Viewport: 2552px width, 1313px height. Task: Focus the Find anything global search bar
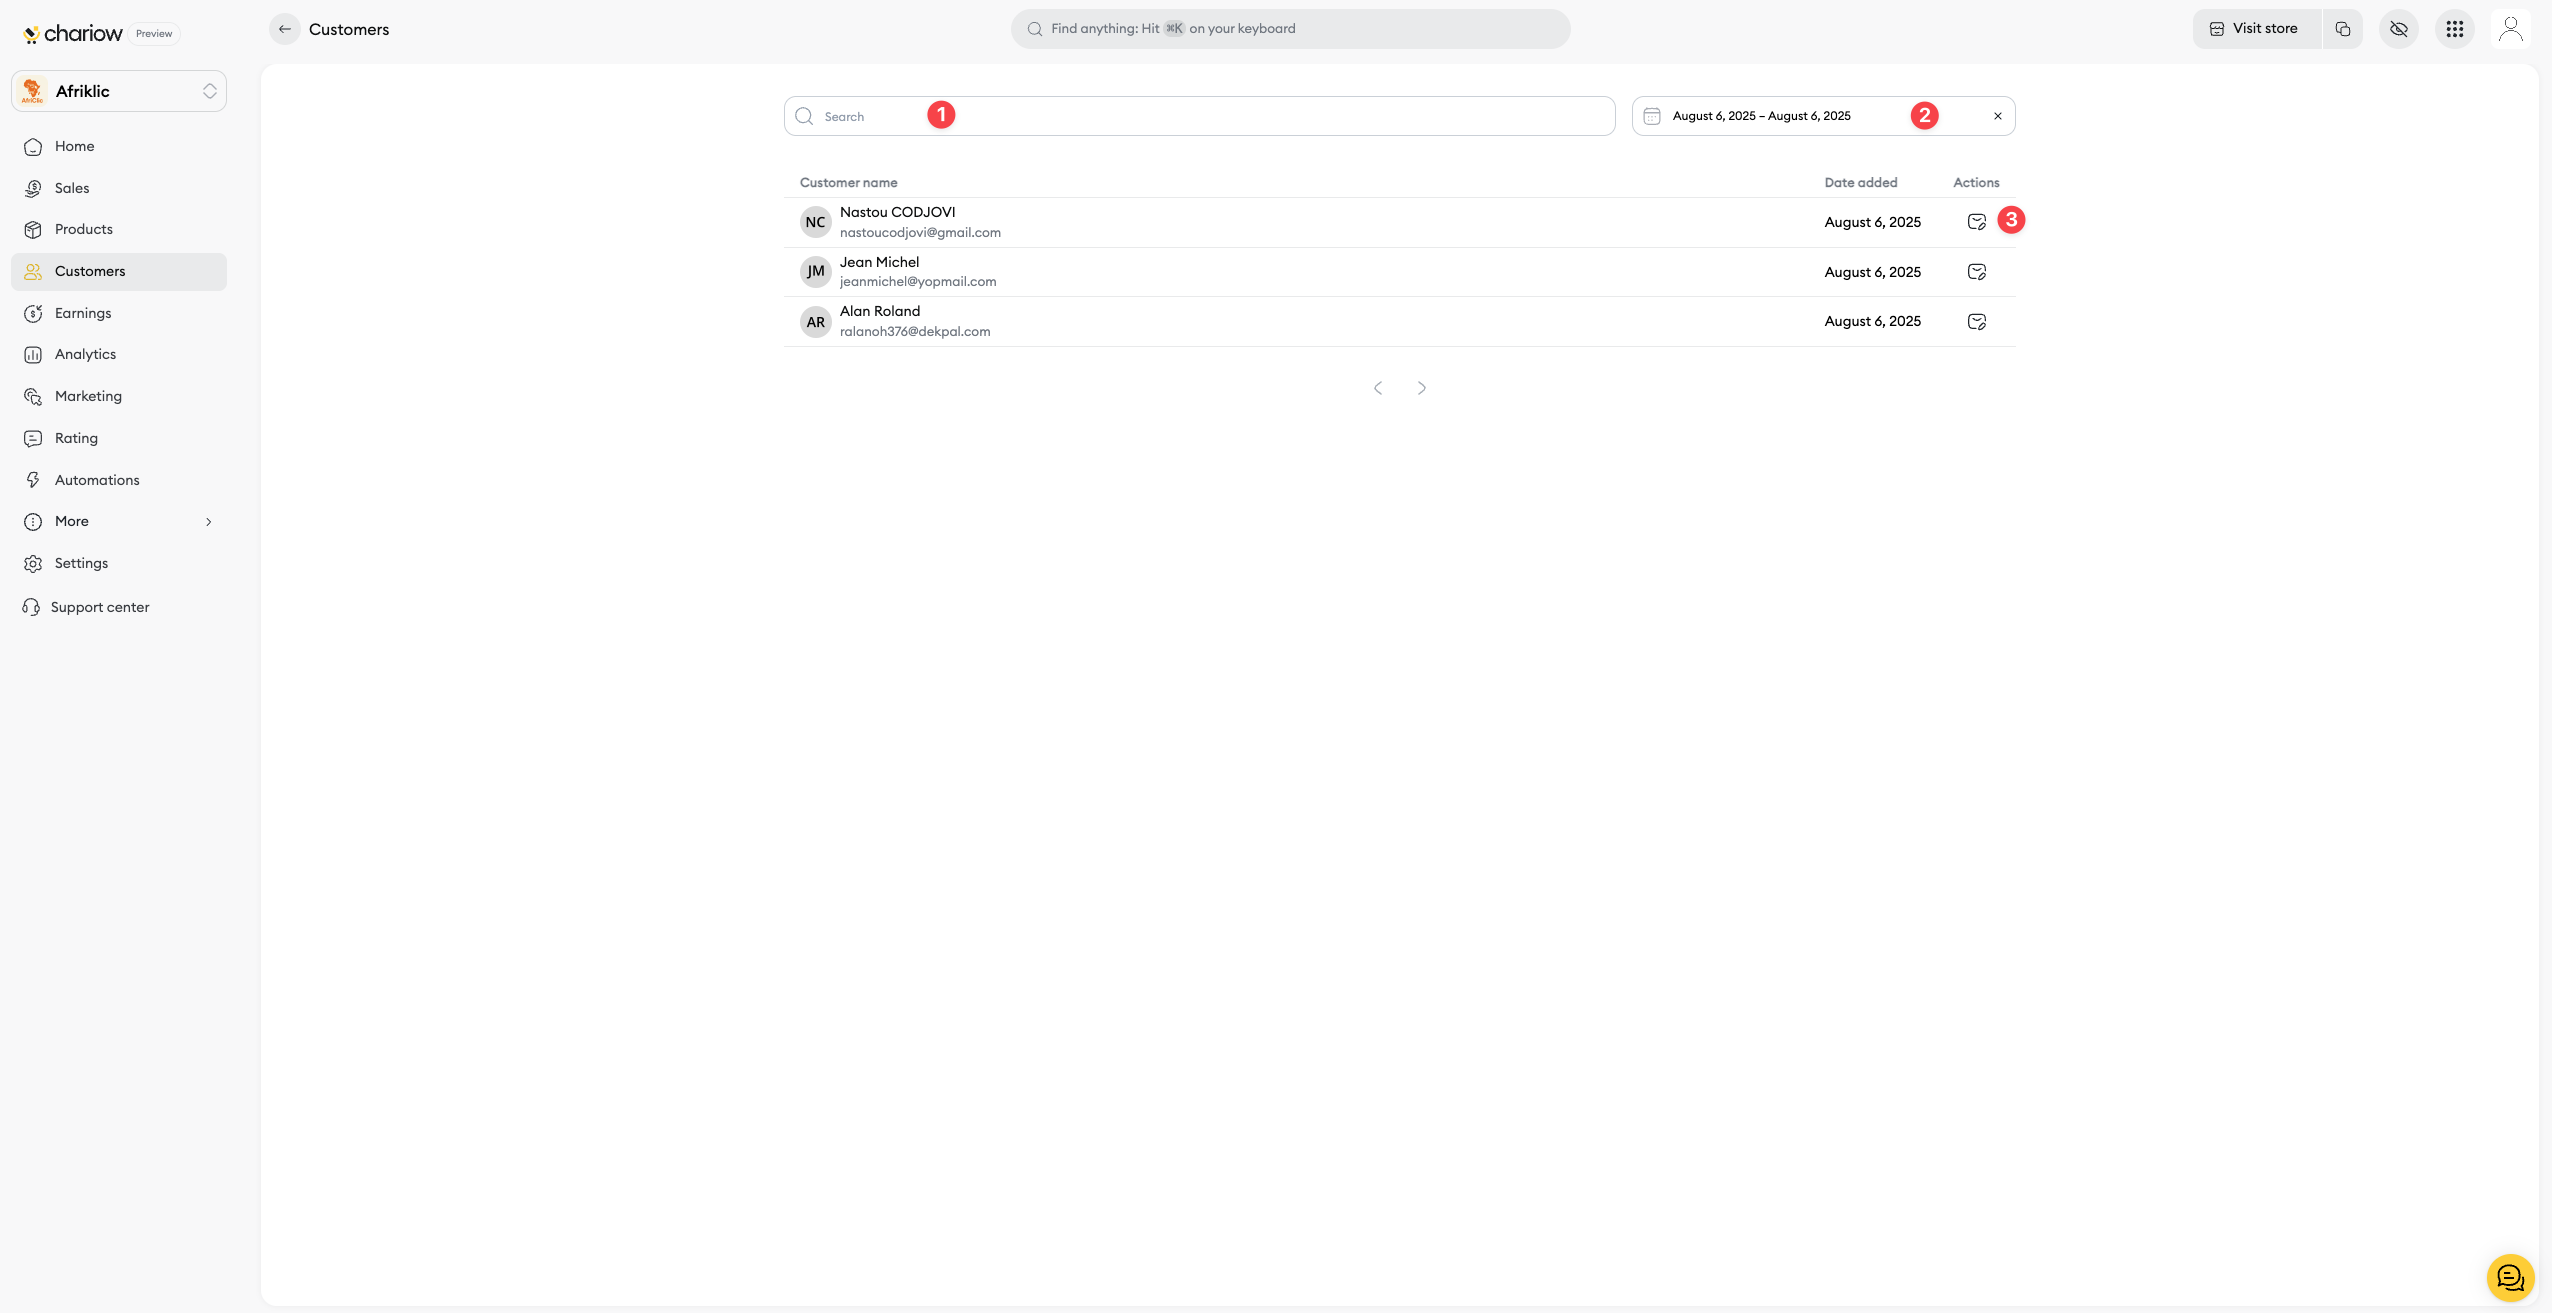point(1290,29)
